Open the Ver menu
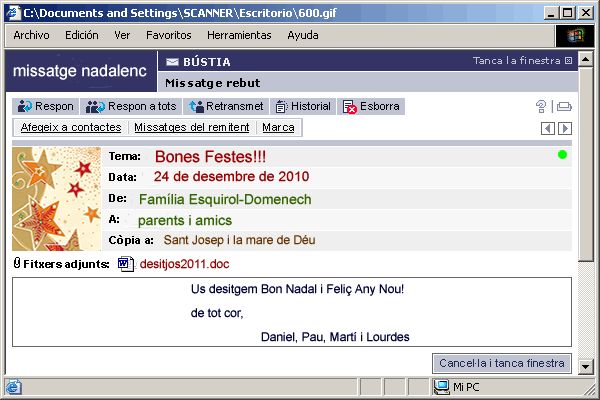 click(122, 35)
